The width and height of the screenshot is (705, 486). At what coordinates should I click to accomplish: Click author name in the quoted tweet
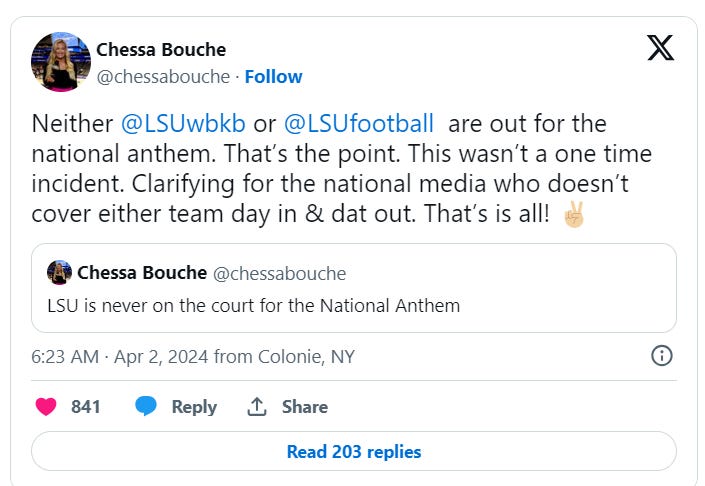point(143,272)
